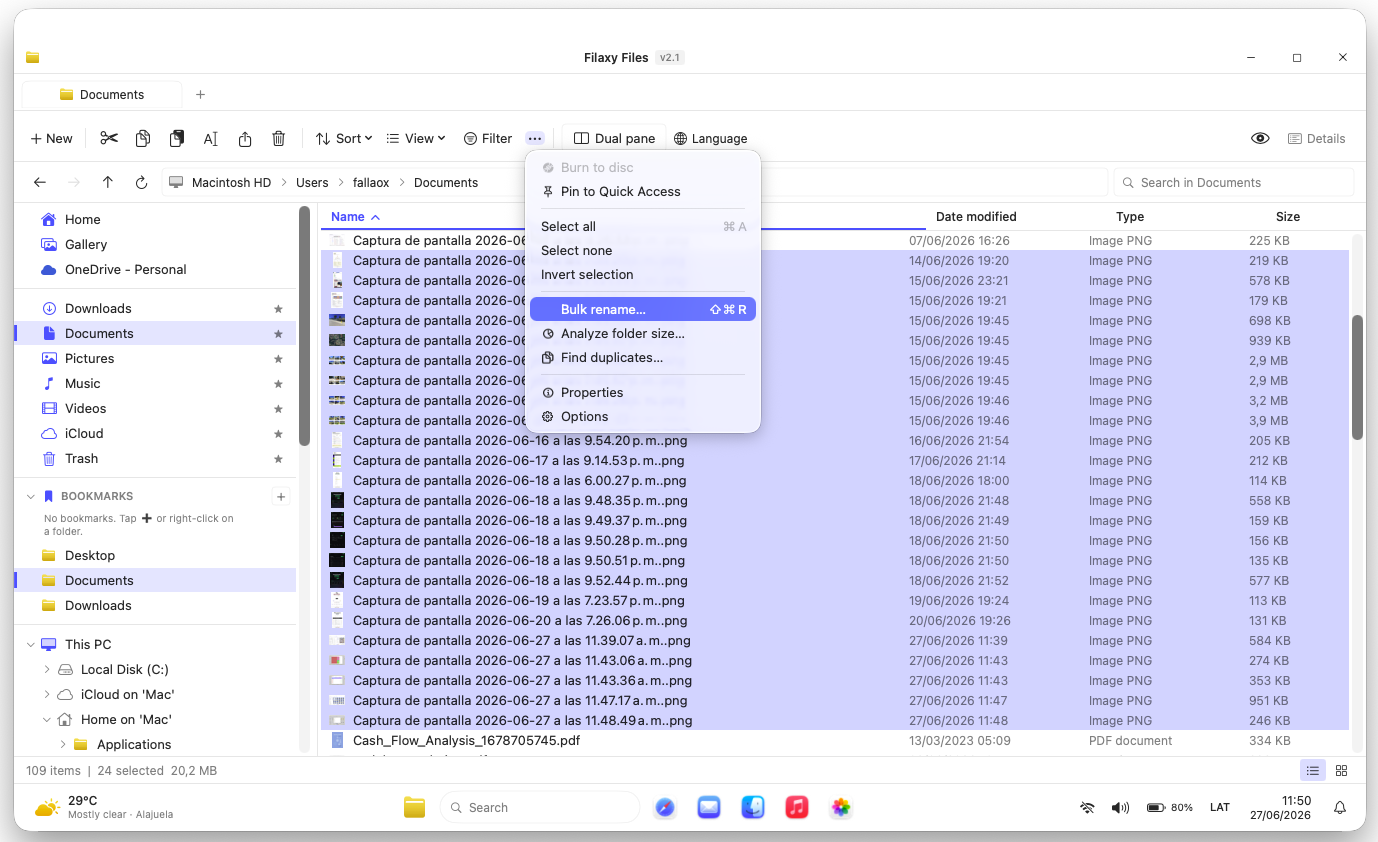This screenshot has width=1378, height=842.
Task: Click Select all in the menu
Action: coord(643,227)
